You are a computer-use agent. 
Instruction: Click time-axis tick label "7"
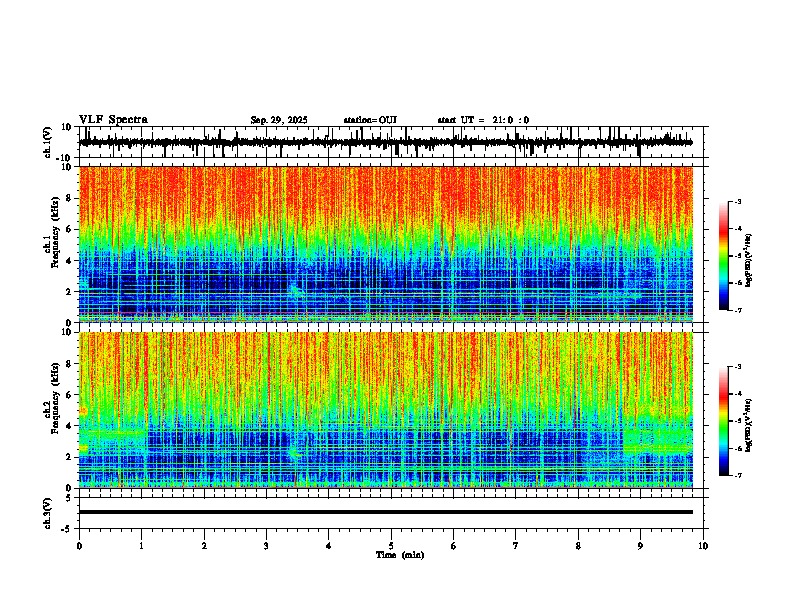coord(516,546)
